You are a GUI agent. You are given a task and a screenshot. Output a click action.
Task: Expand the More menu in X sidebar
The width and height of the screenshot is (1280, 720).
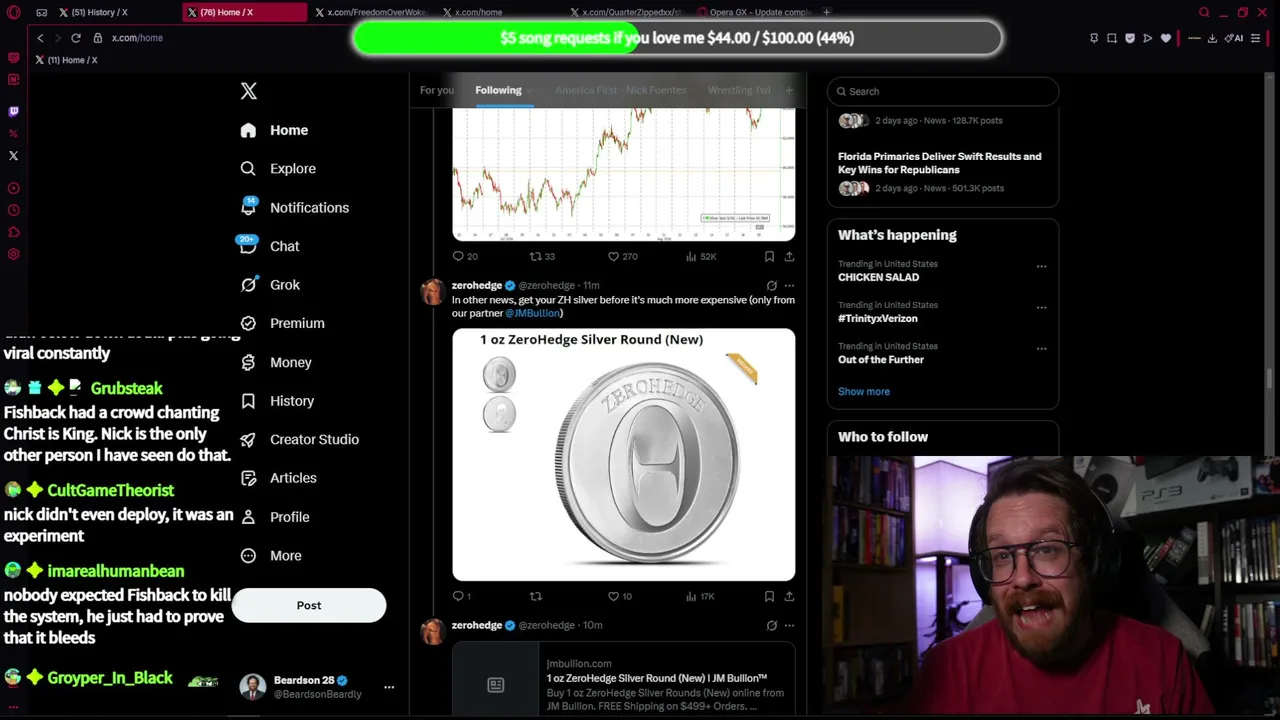pyautogui.click(x=271, y=556)
